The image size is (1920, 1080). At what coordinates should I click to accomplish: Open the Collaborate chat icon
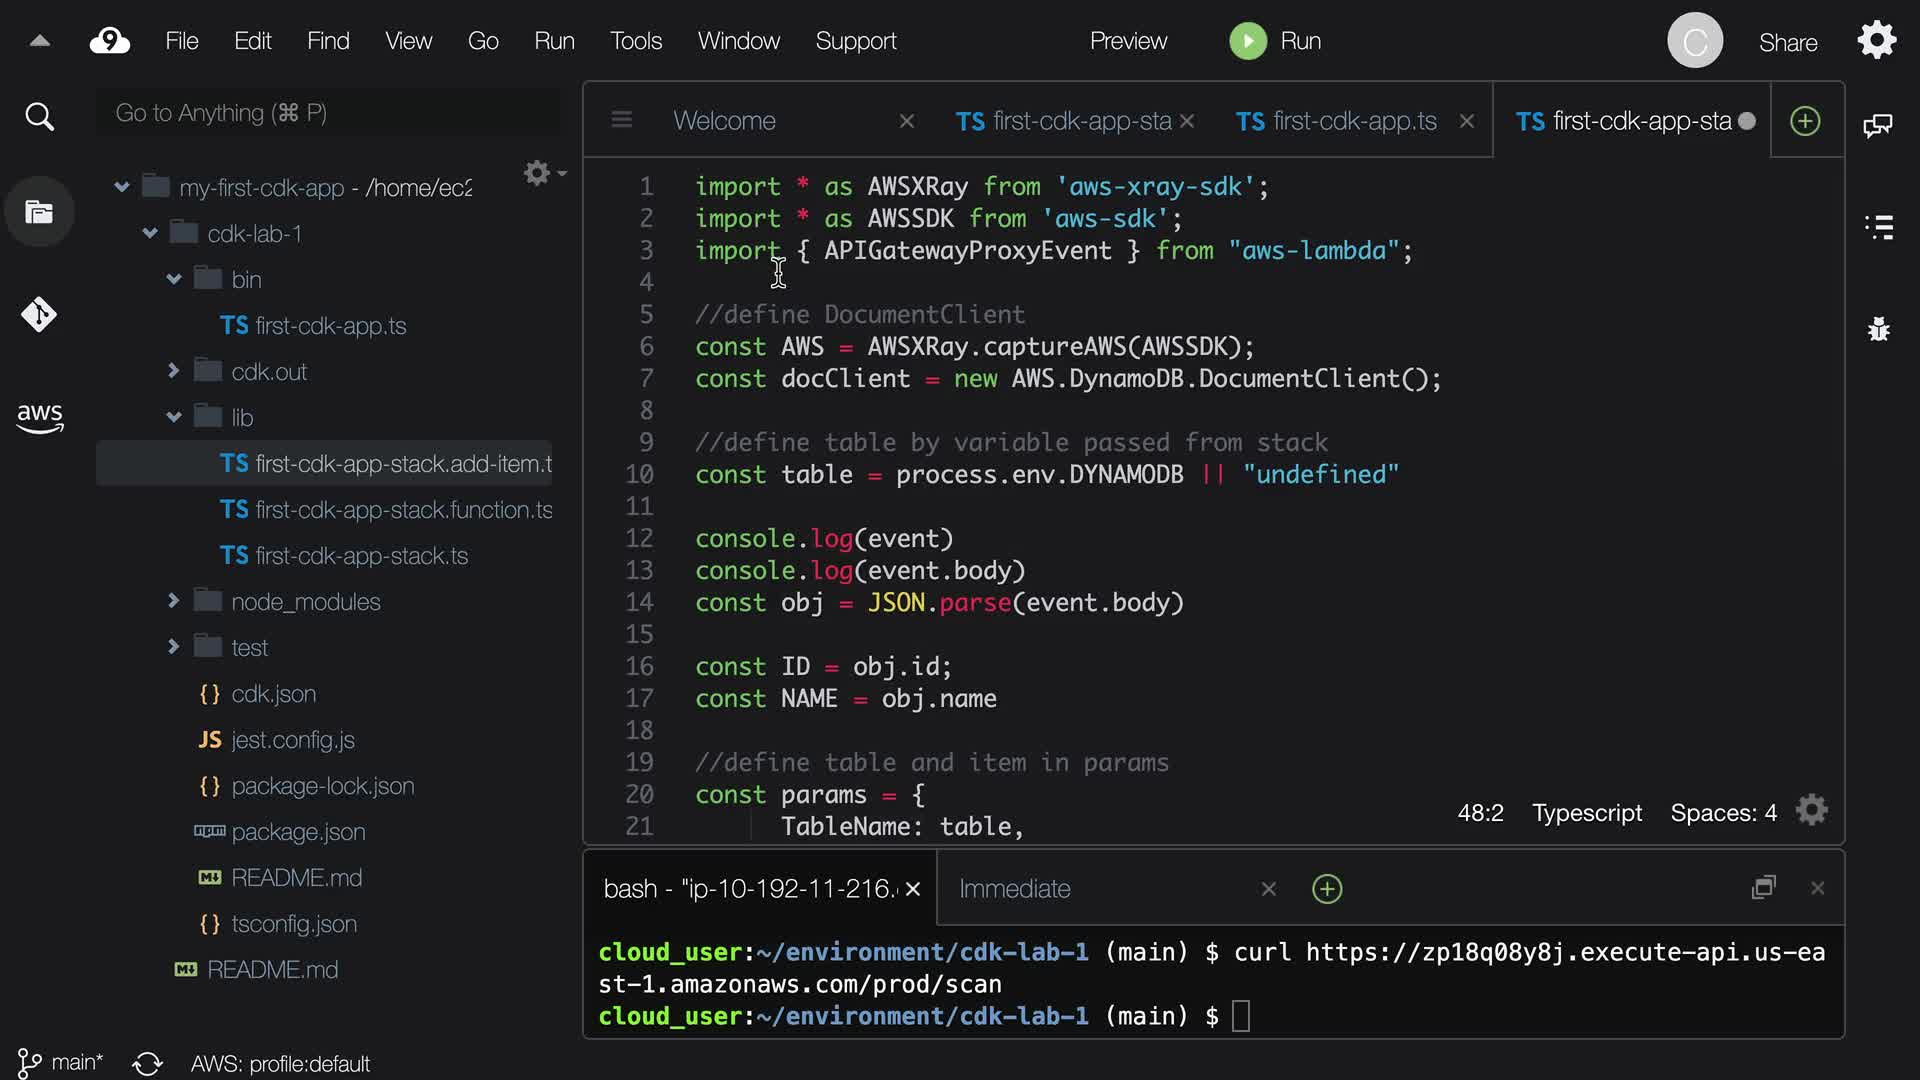tap(1877, 125)
